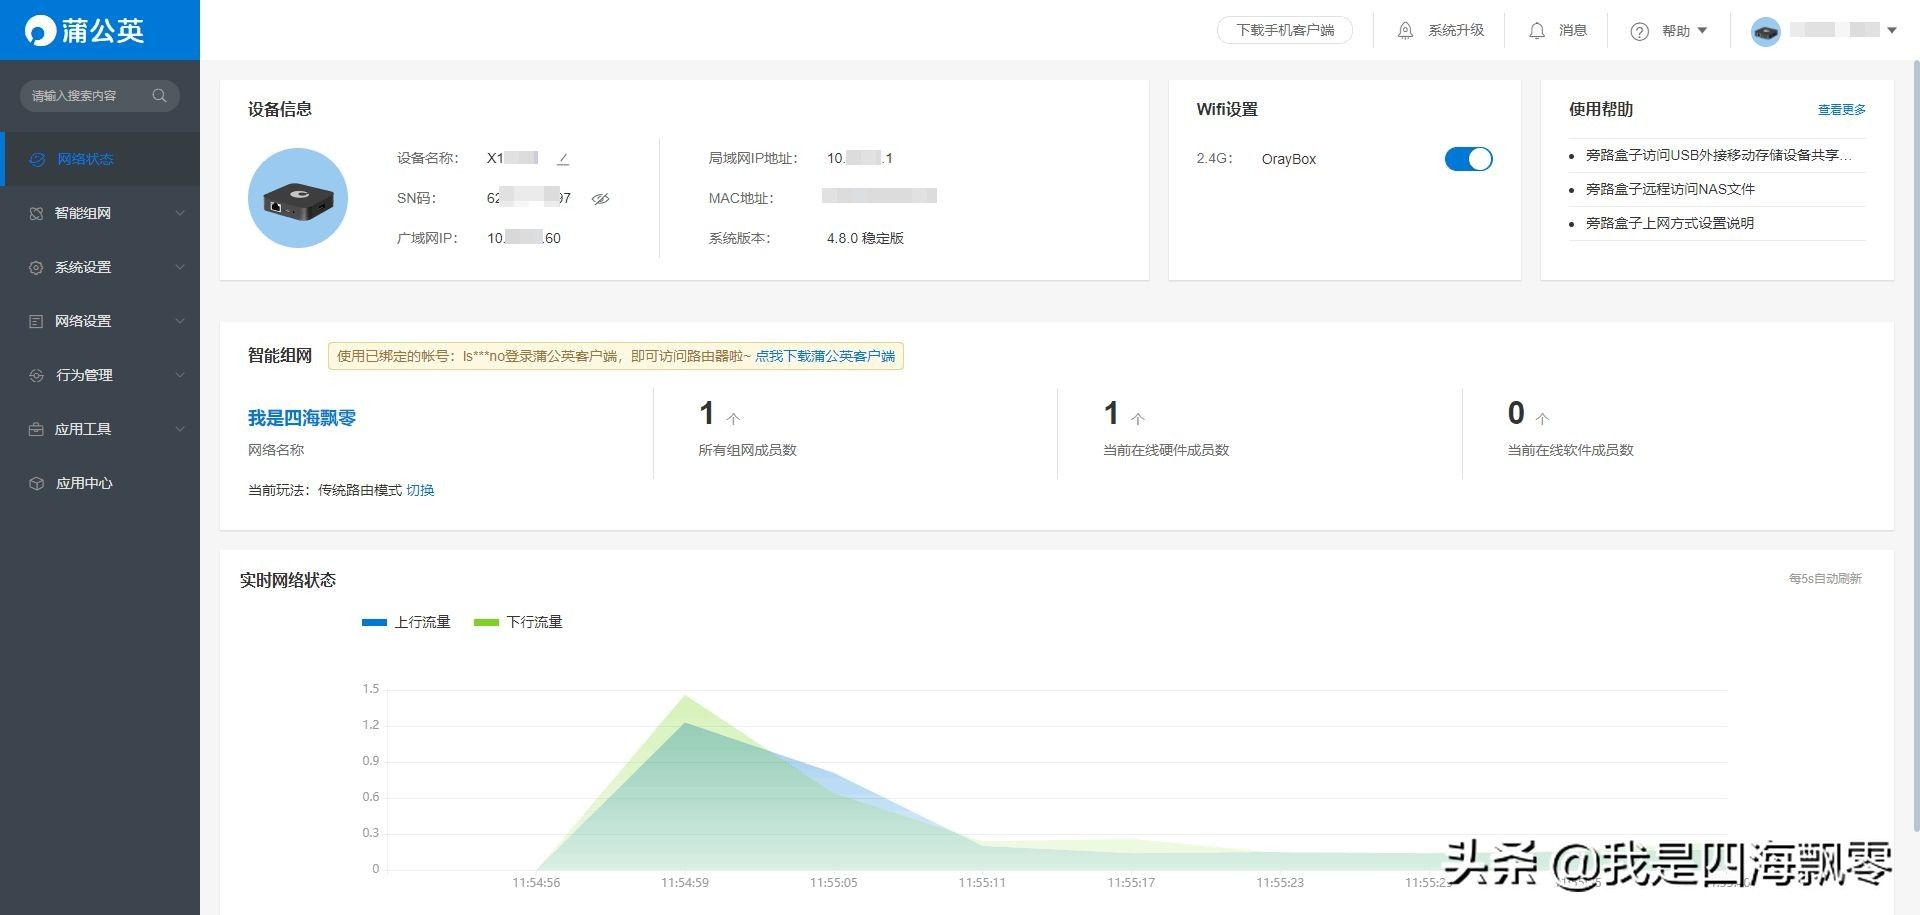This screenshot has height=915, width=1920.
Task: Click the search magnifier icon in sidebar
Action: coord(159,96)
